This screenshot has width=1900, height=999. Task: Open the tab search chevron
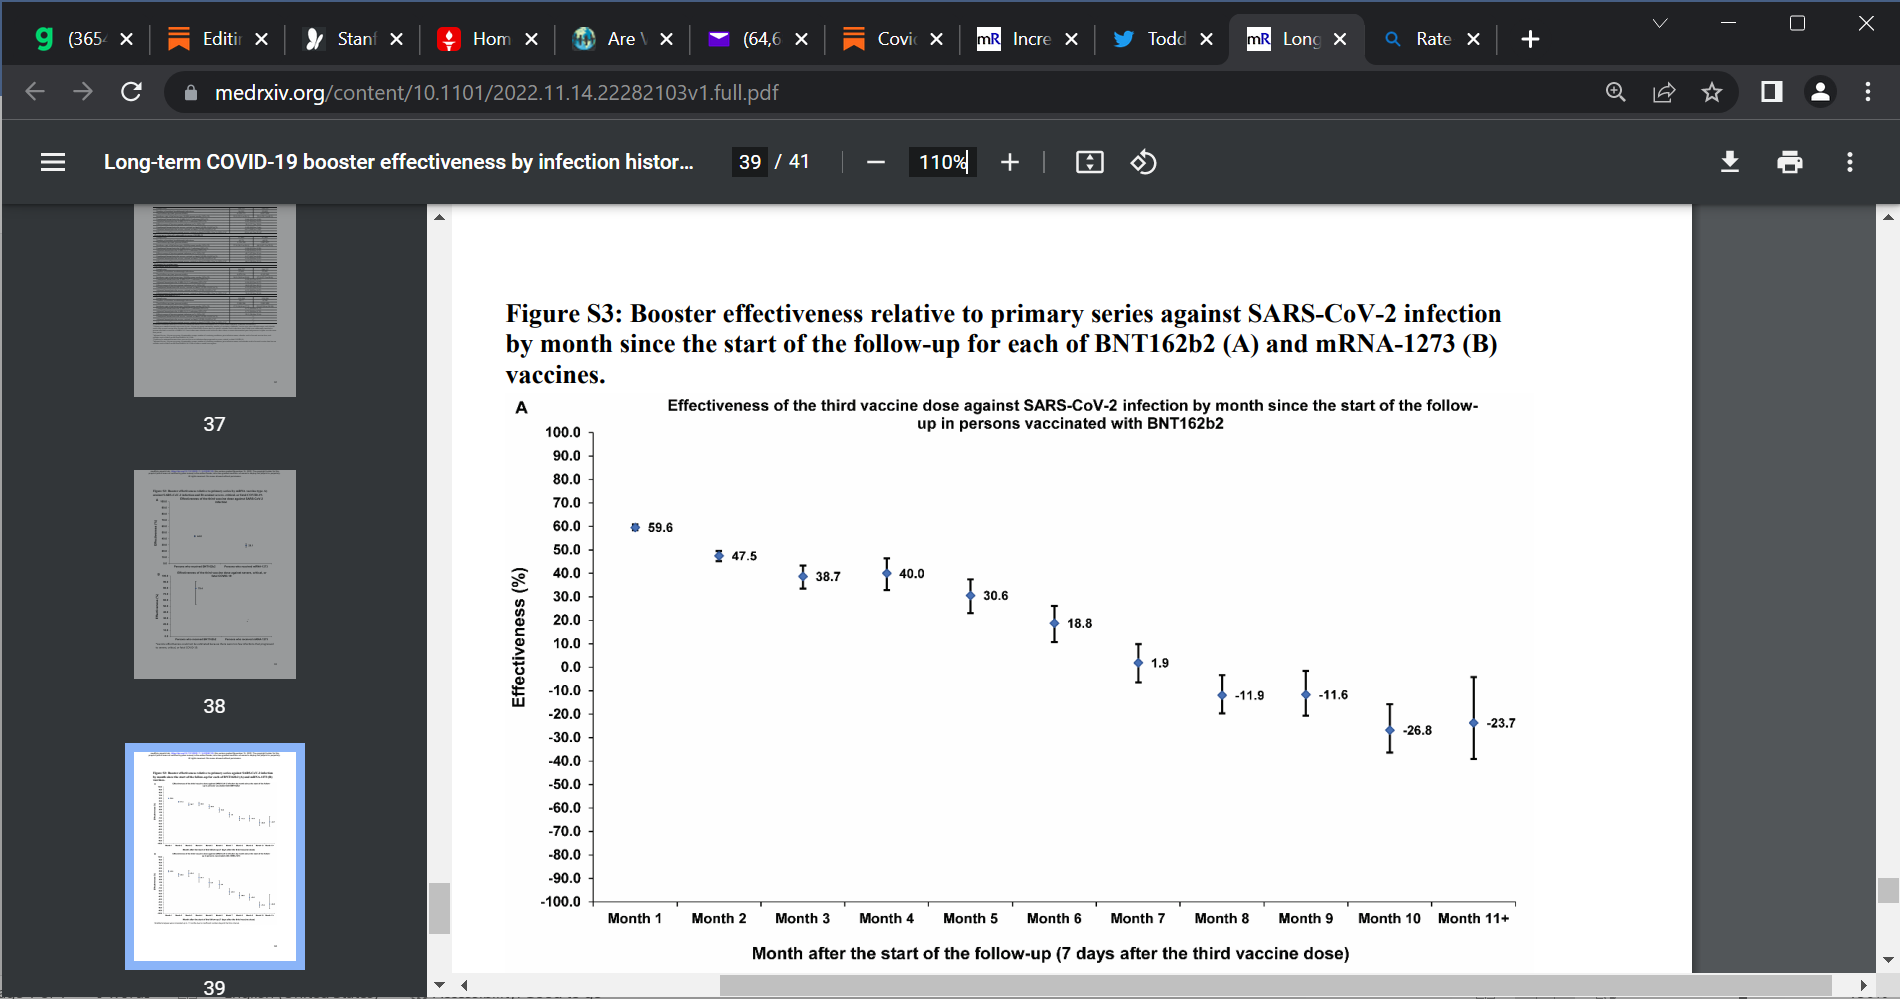(1660, 23)
